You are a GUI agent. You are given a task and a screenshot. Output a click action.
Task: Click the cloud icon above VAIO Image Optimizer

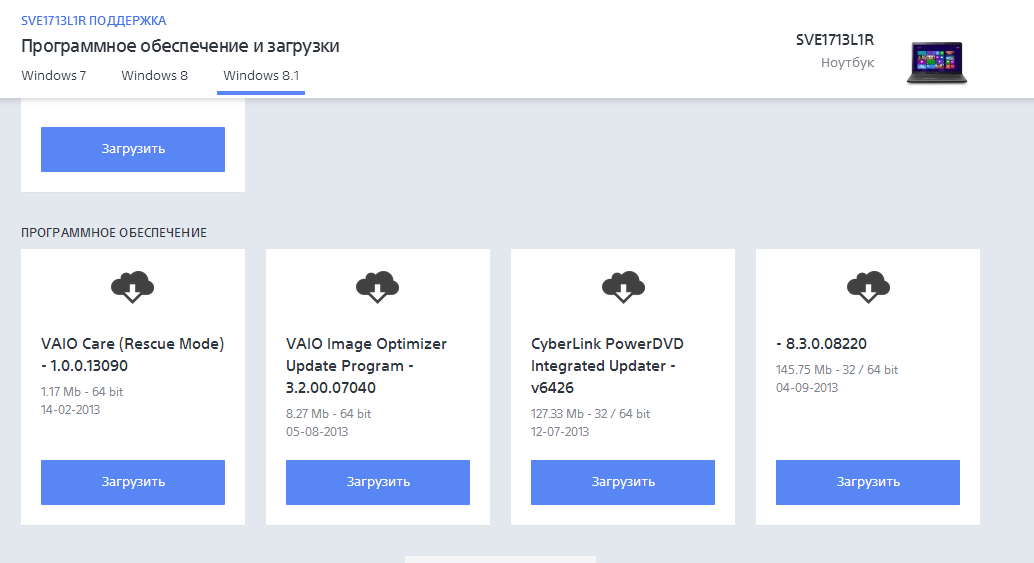pyautogui.click(x=377, y=287)
